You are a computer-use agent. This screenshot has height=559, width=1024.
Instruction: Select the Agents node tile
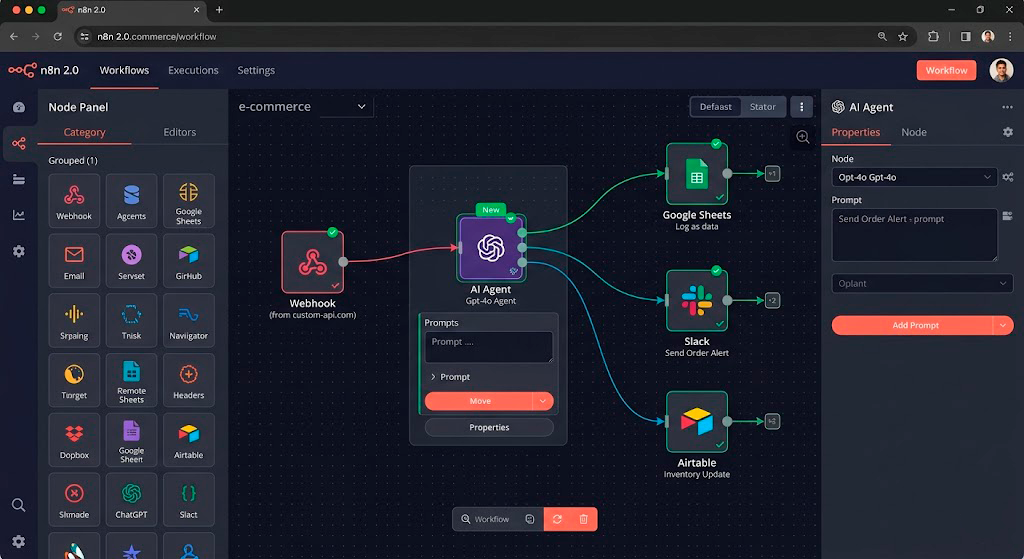131,200
